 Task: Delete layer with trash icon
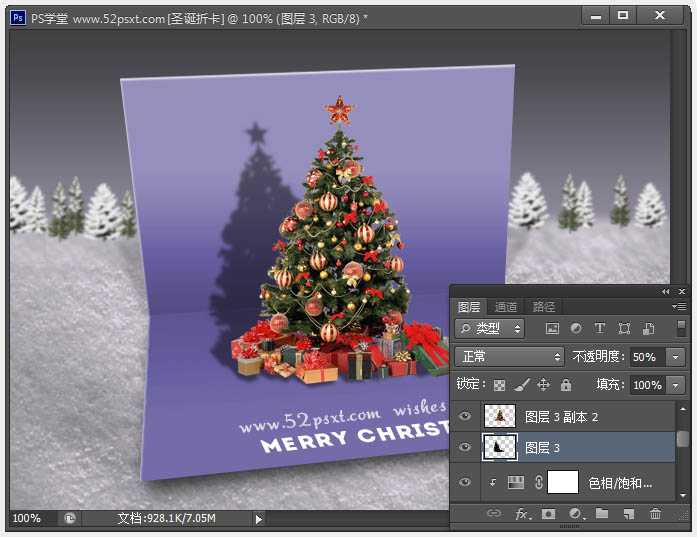tap(655, 514)
